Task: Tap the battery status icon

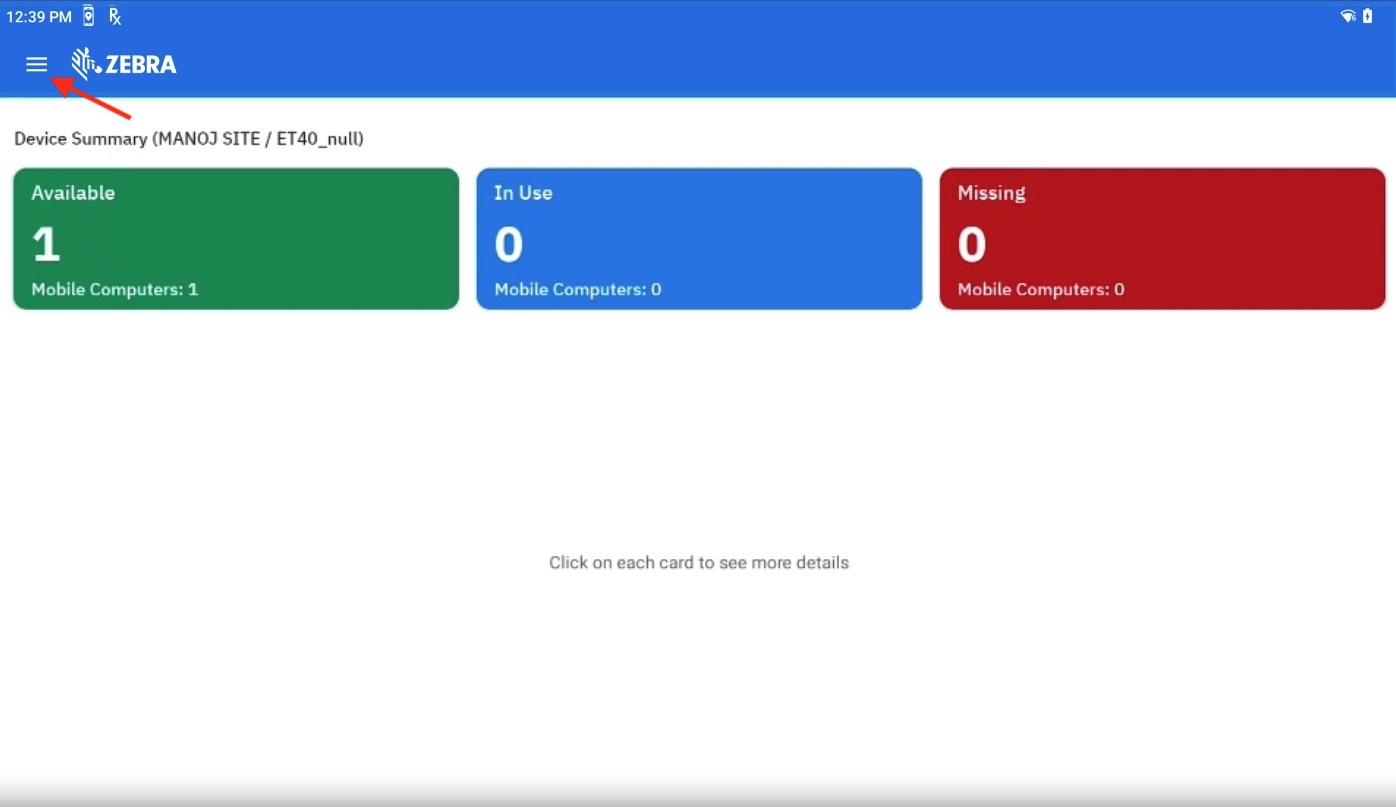Action: [x=1368, y=16]
